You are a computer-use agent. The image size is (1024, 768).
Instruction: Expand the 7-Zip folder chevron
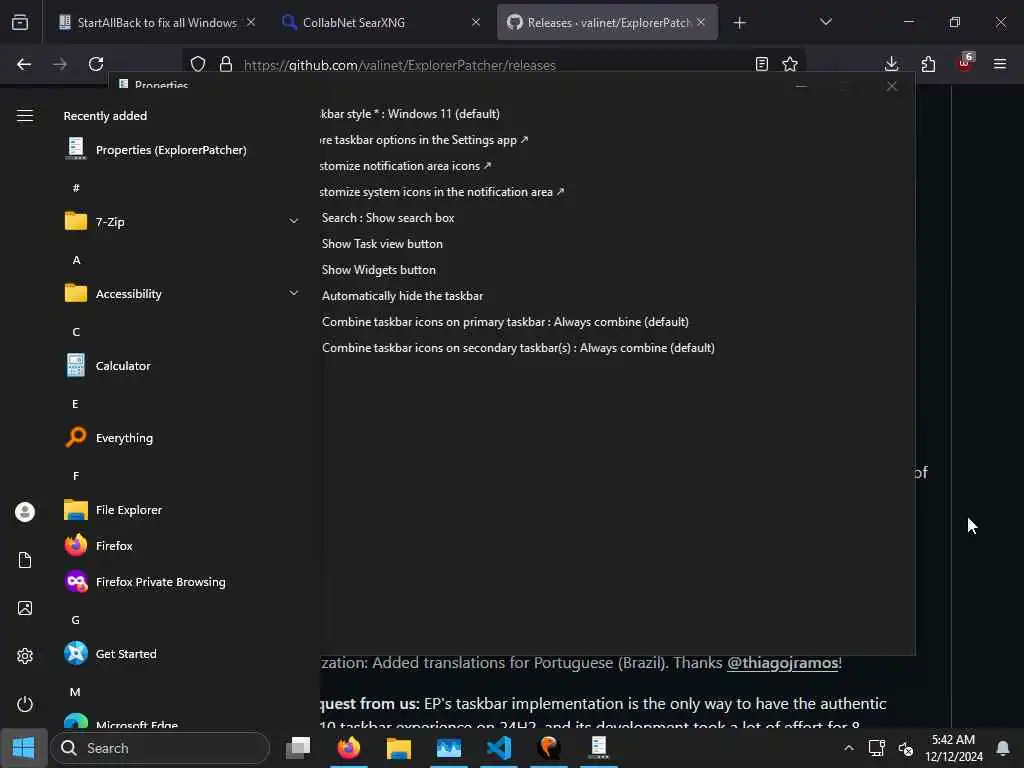(x=294, y=221)
